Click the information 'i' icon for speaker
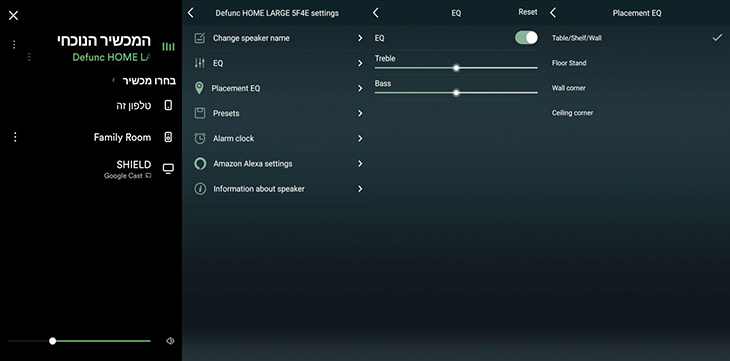 pyautogui.click(x=200, y=189)
